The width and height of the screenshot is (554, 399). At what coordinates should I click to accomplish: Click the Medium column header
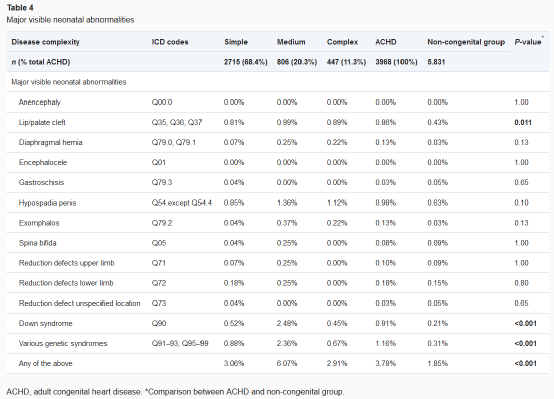(291, 42)
